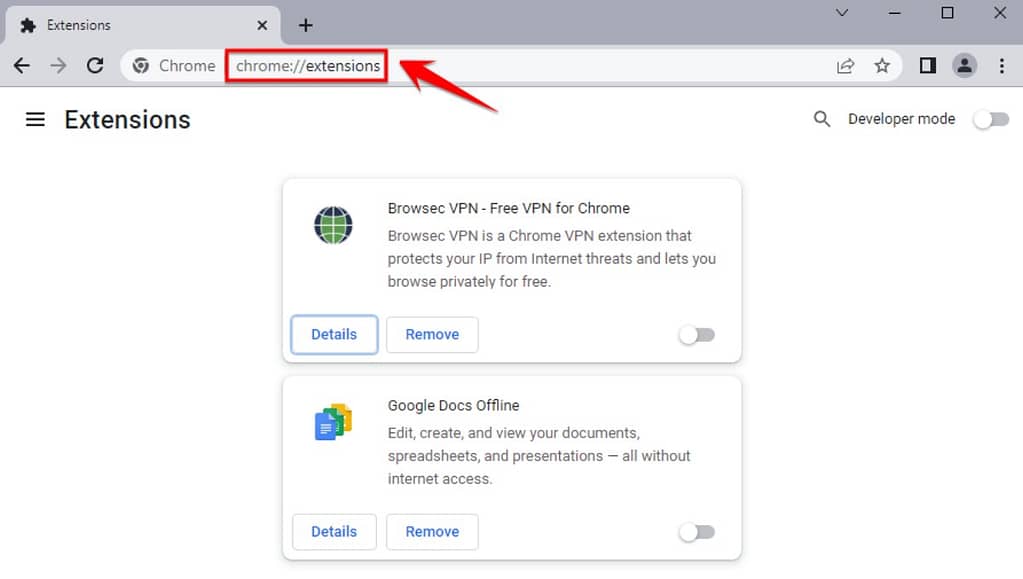Viewport: 1023px width, 579px height.
Task: Open a new tab with plus button
Action: click(305, 25)
